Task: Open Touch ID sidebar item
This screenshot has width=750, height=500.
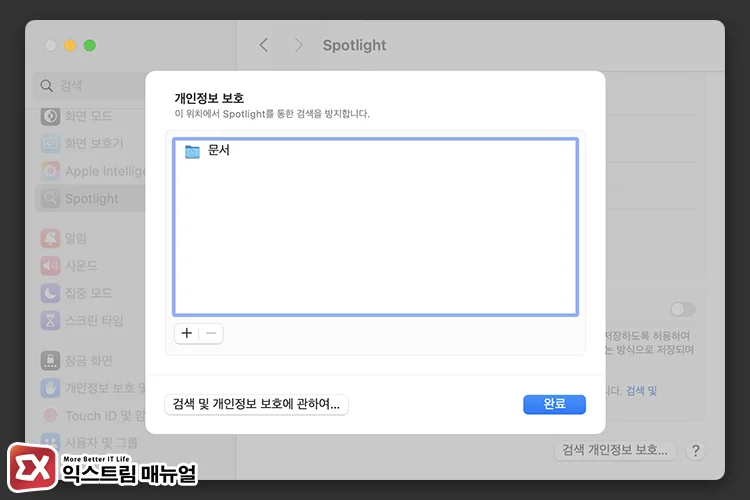Action: 91,415
